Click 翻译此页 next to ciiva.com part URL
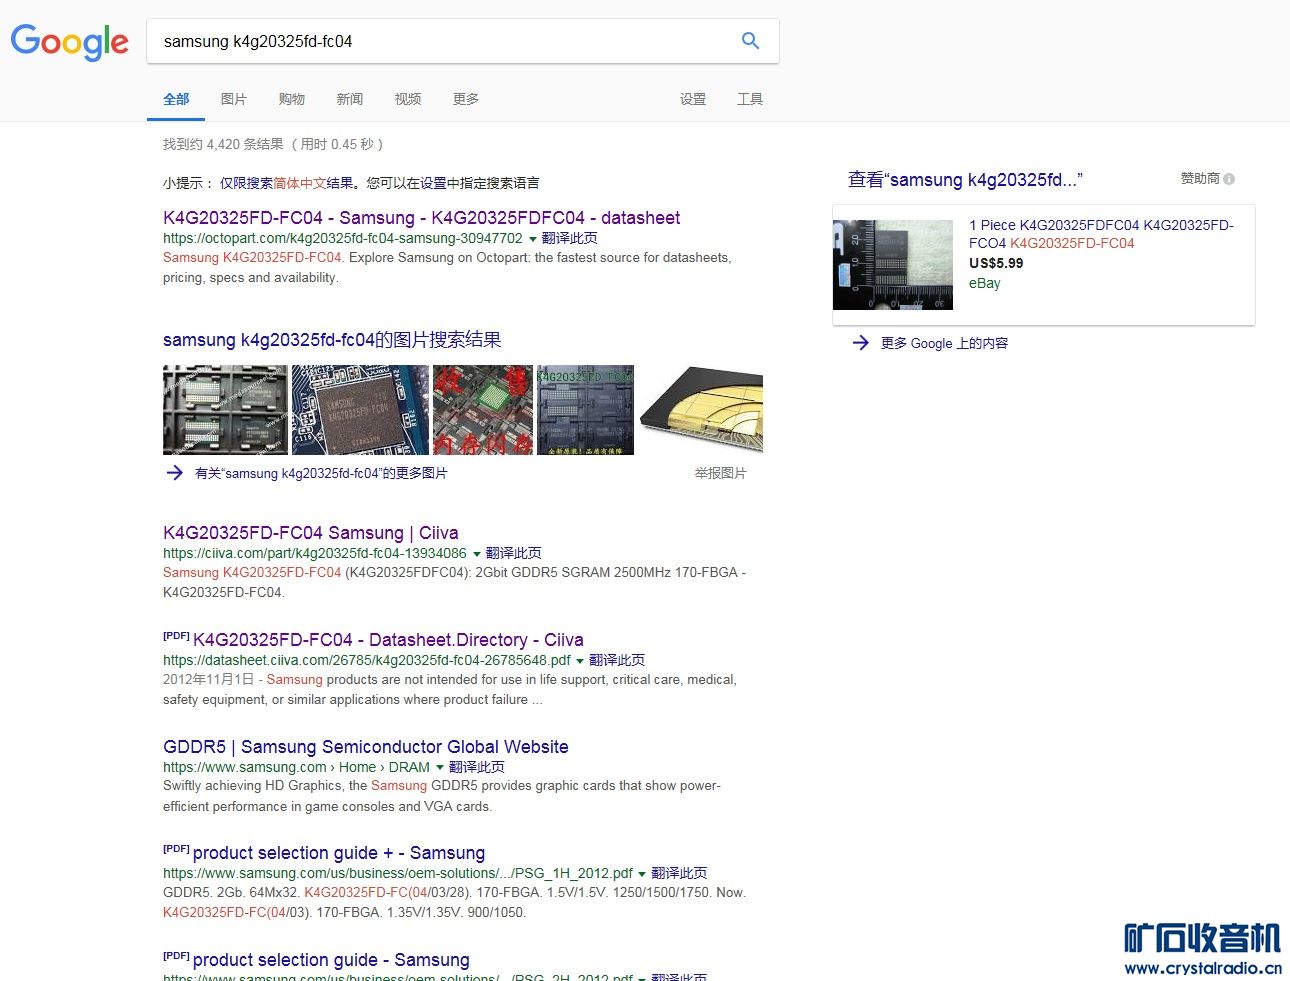 pos(514,553)
